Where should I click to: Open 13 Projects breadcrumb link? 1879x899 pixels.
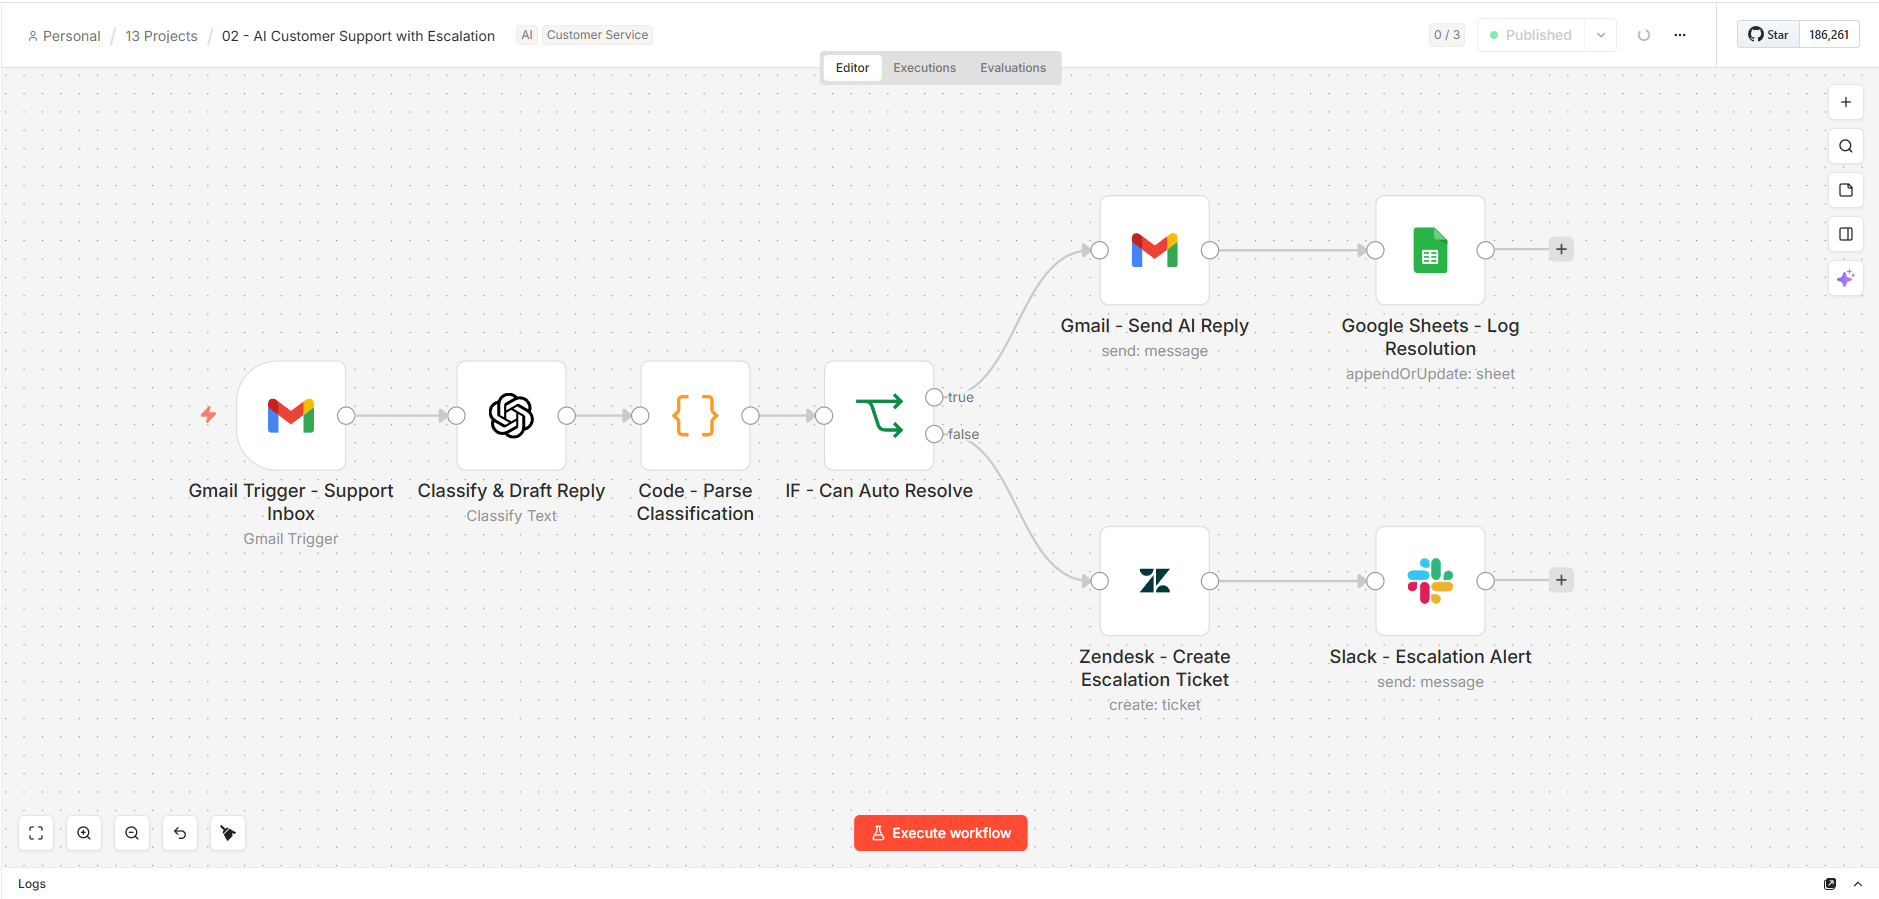tap(161, 36)
